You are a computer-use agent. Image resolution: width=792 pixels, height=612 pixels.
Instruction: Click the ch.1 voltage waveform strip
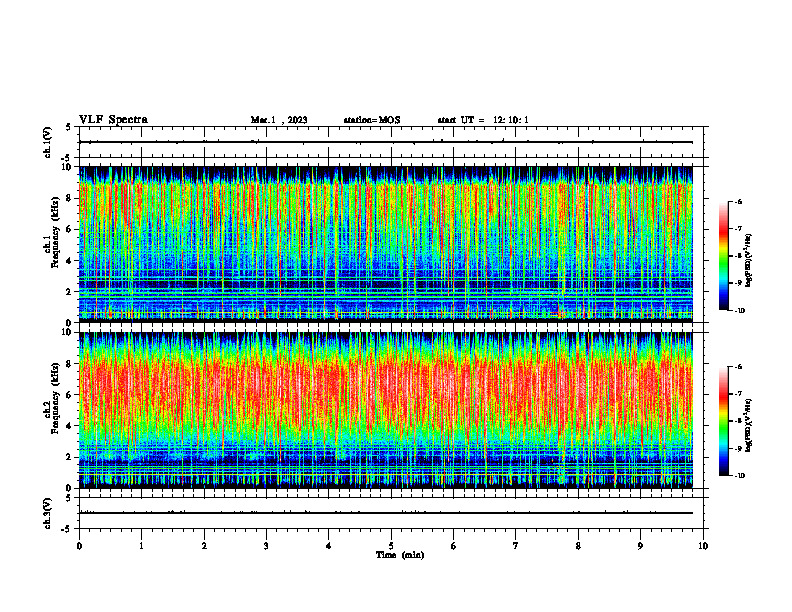[x=391, y=142]
